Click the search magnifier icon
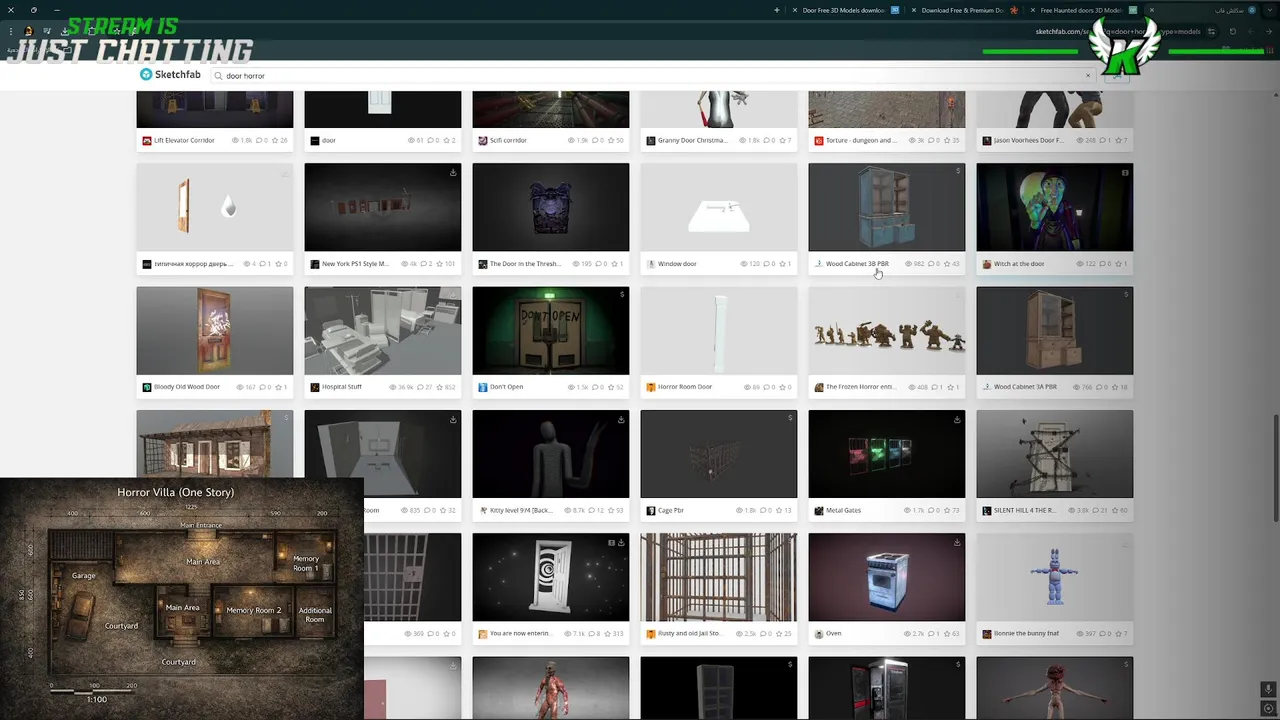Image resolution: width=1280 pixels, height=720 pixels. point(218,76)
